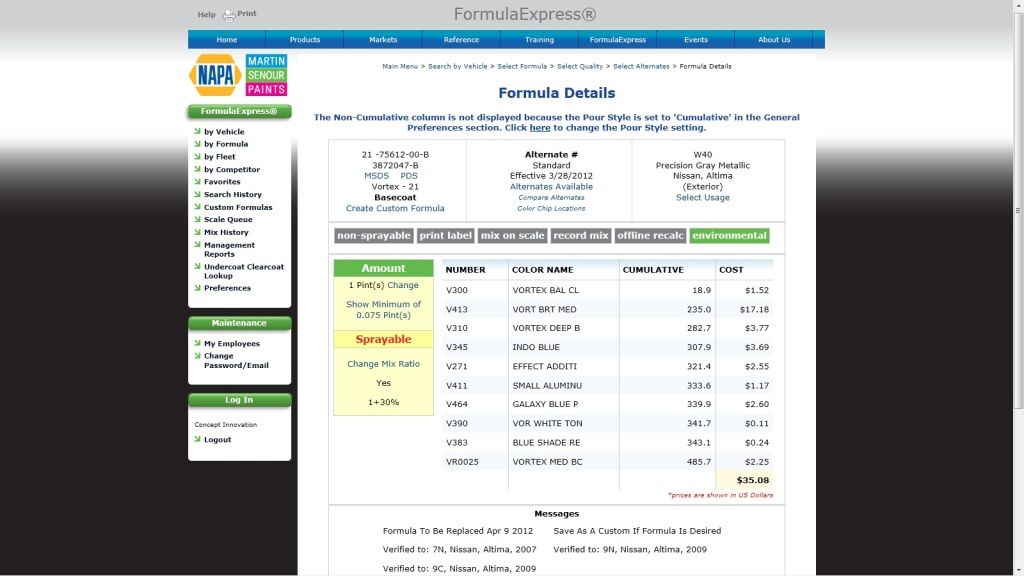Image resolution: width=1024 pixels, height=576 pixels.
Task: Open the About Us menu tab
Action: coord(774,39)
